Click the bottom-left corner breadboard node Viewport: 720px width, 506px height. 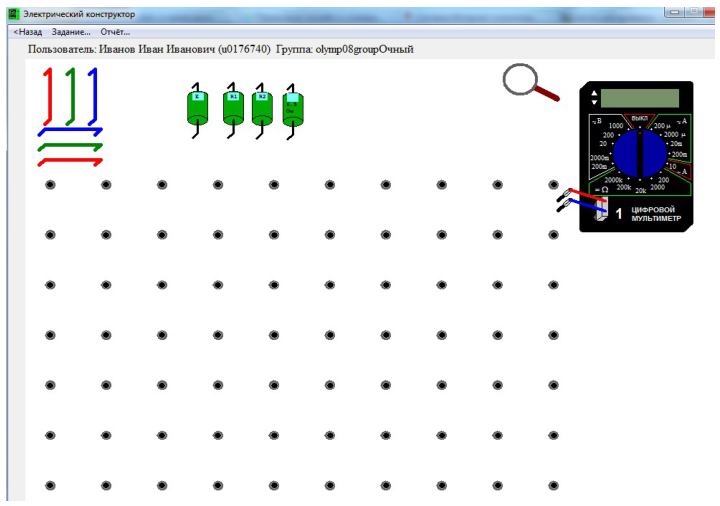point(50,485)
